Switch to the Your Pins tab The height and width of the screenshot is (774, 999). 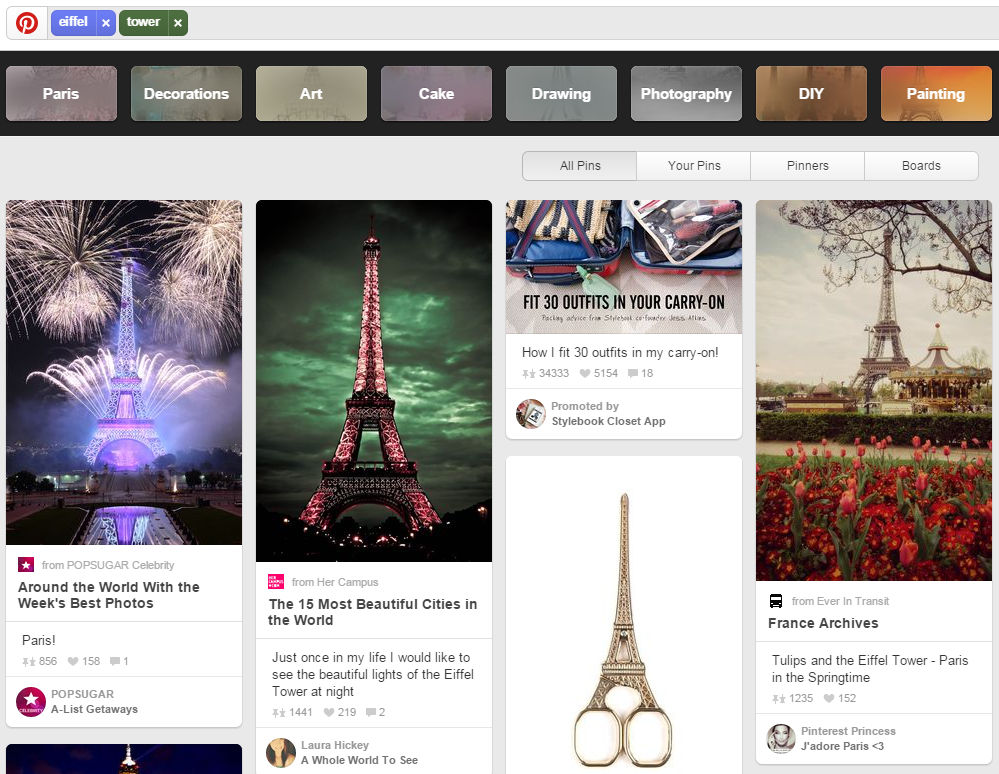click(x=693, y=165)
